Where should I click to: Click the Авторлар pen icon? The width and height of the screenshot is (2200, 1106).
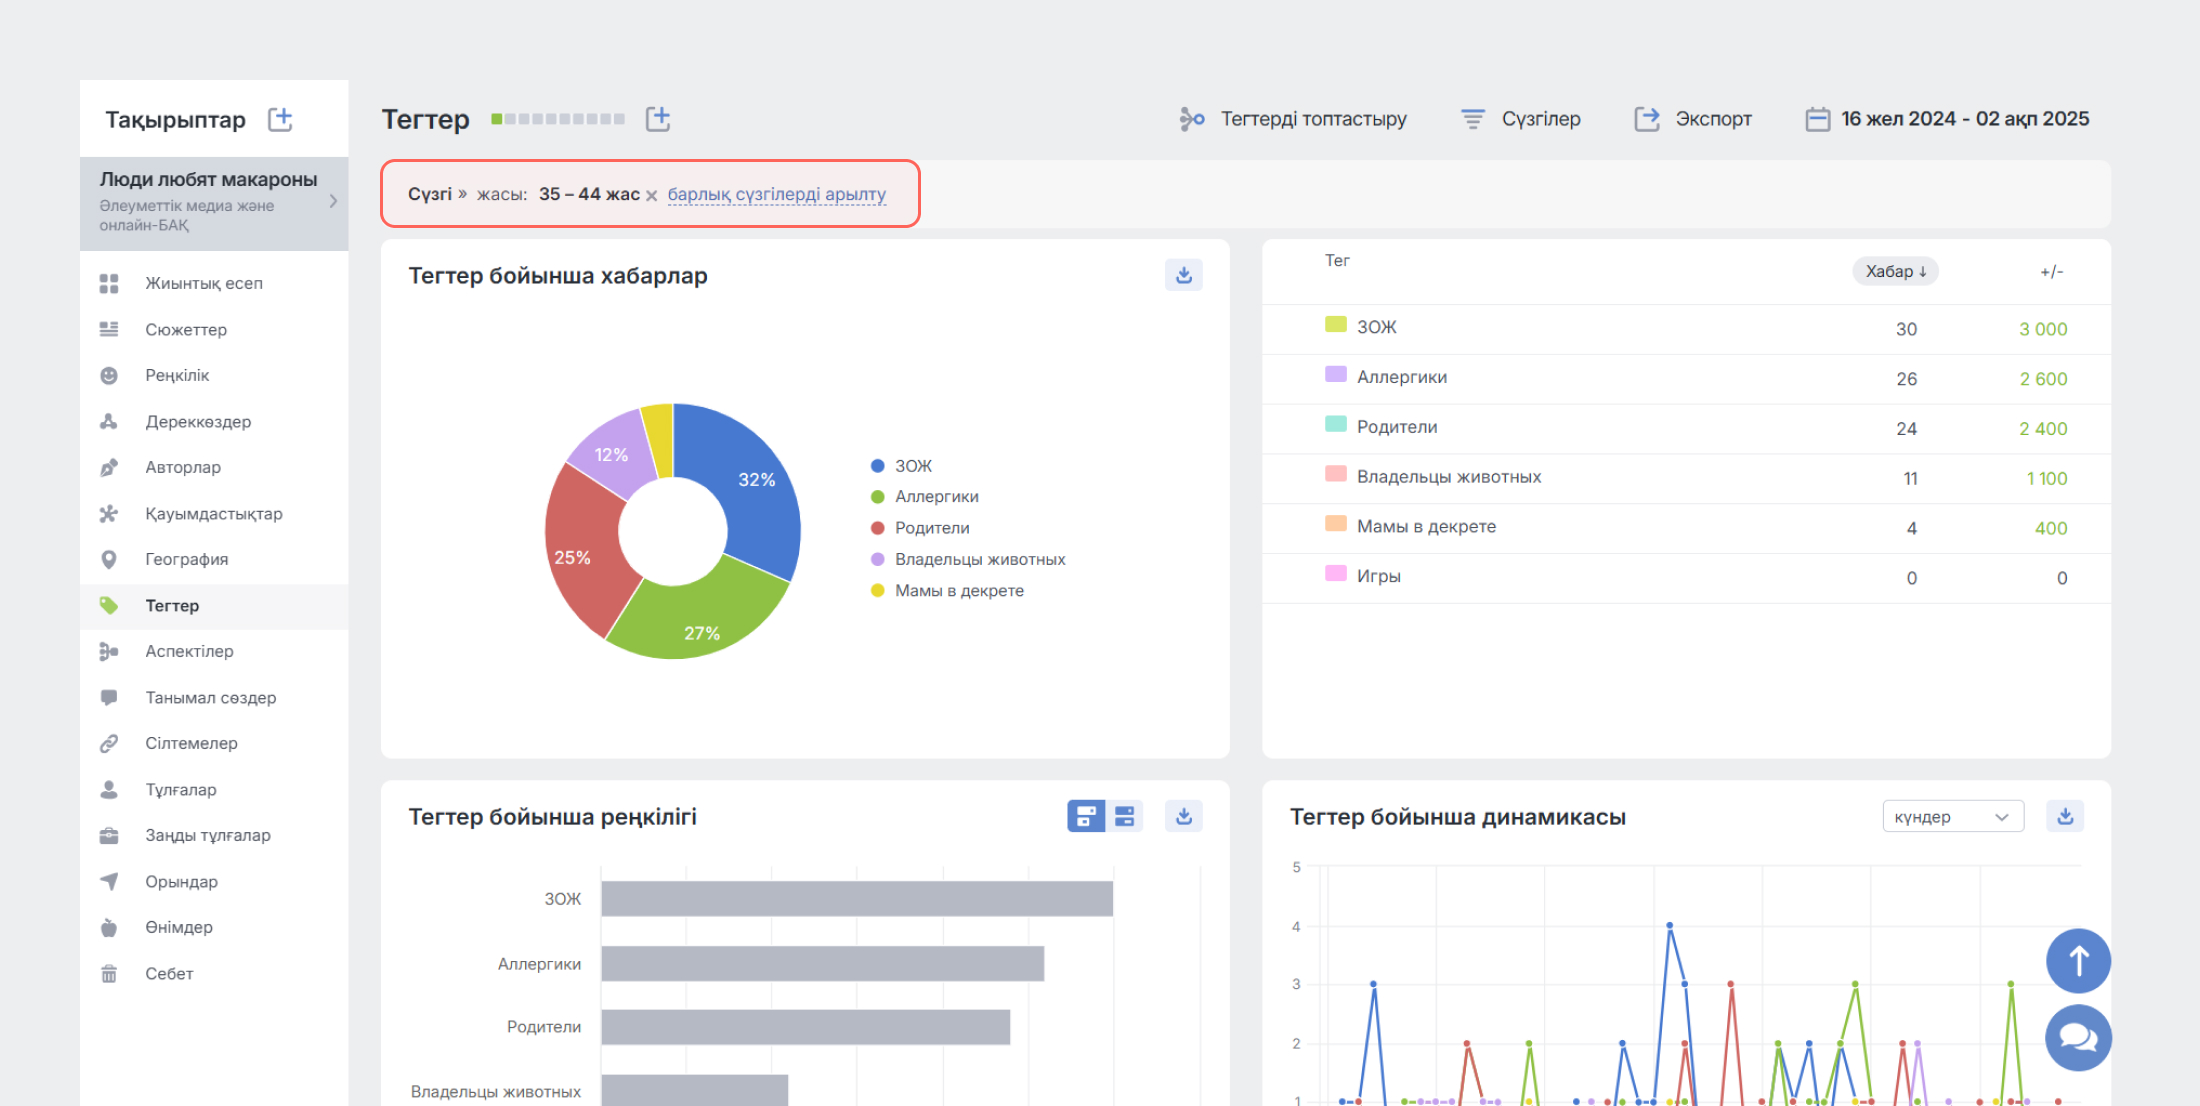[109, 467]
